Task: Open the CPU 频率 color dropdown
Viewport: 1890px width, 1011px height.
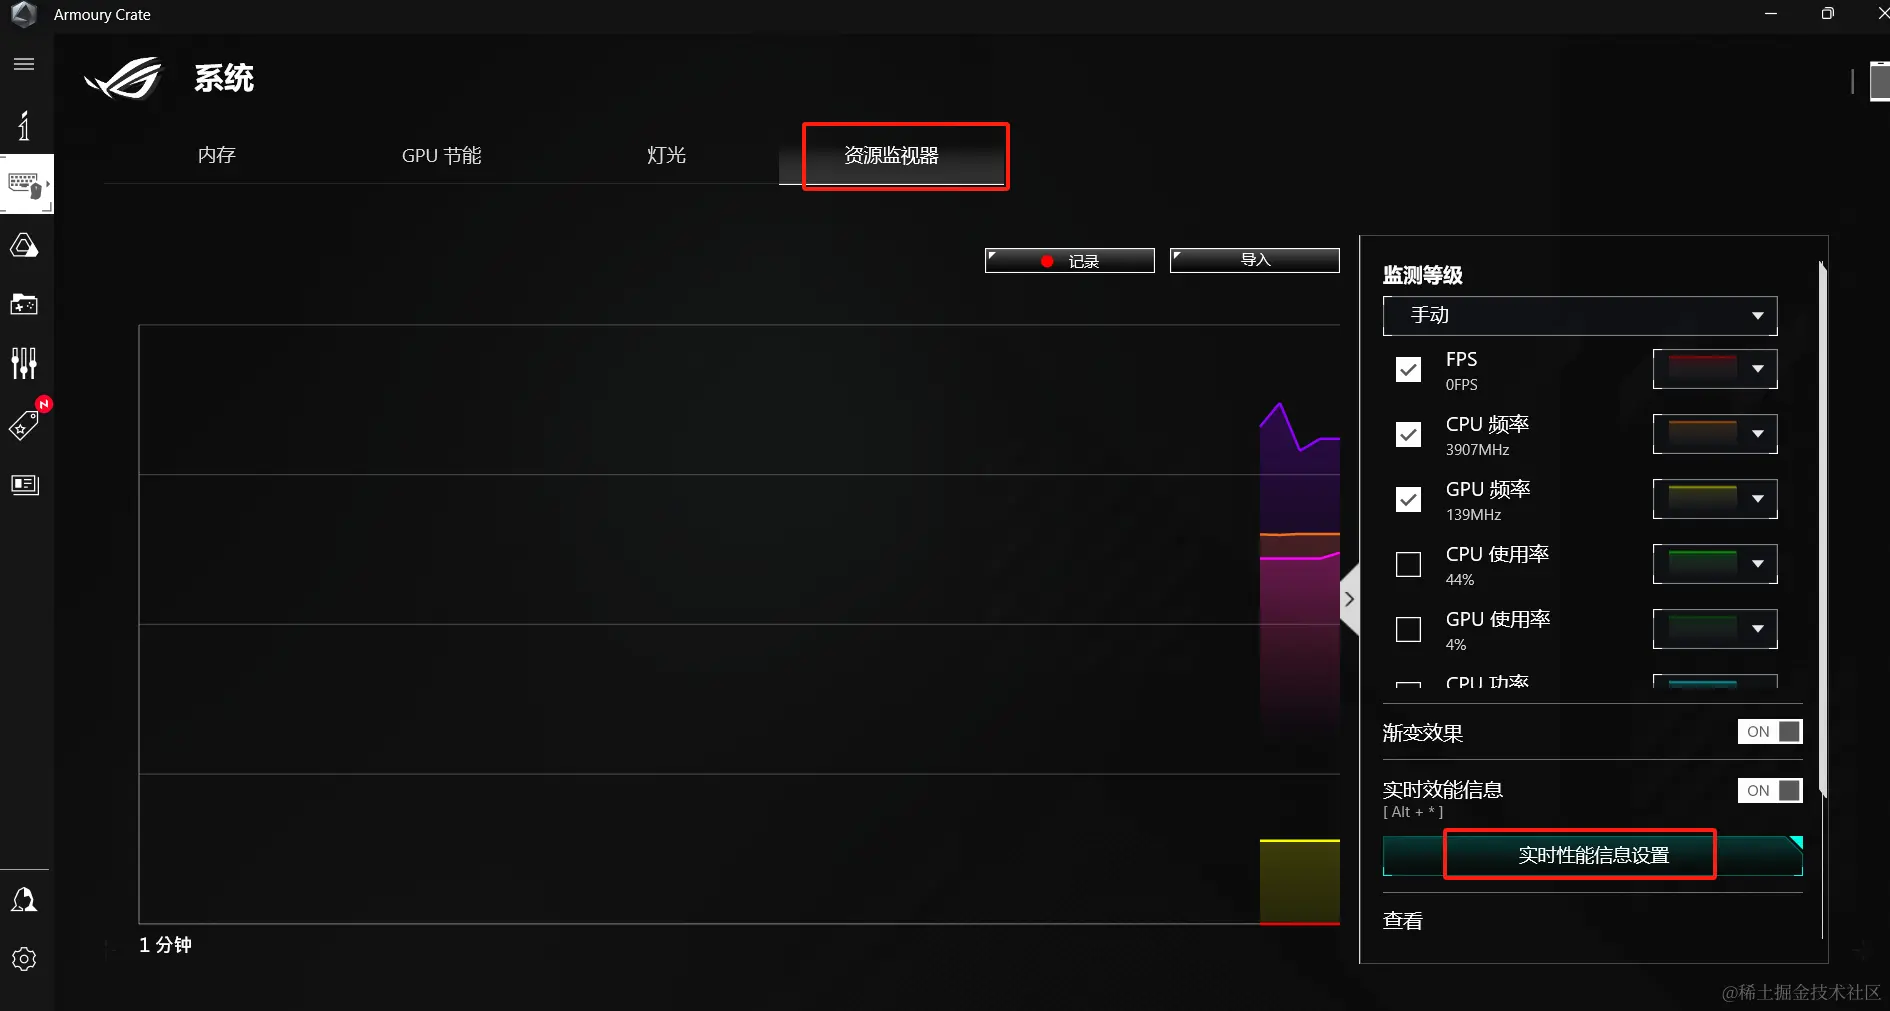Action: click(1715, 434)
